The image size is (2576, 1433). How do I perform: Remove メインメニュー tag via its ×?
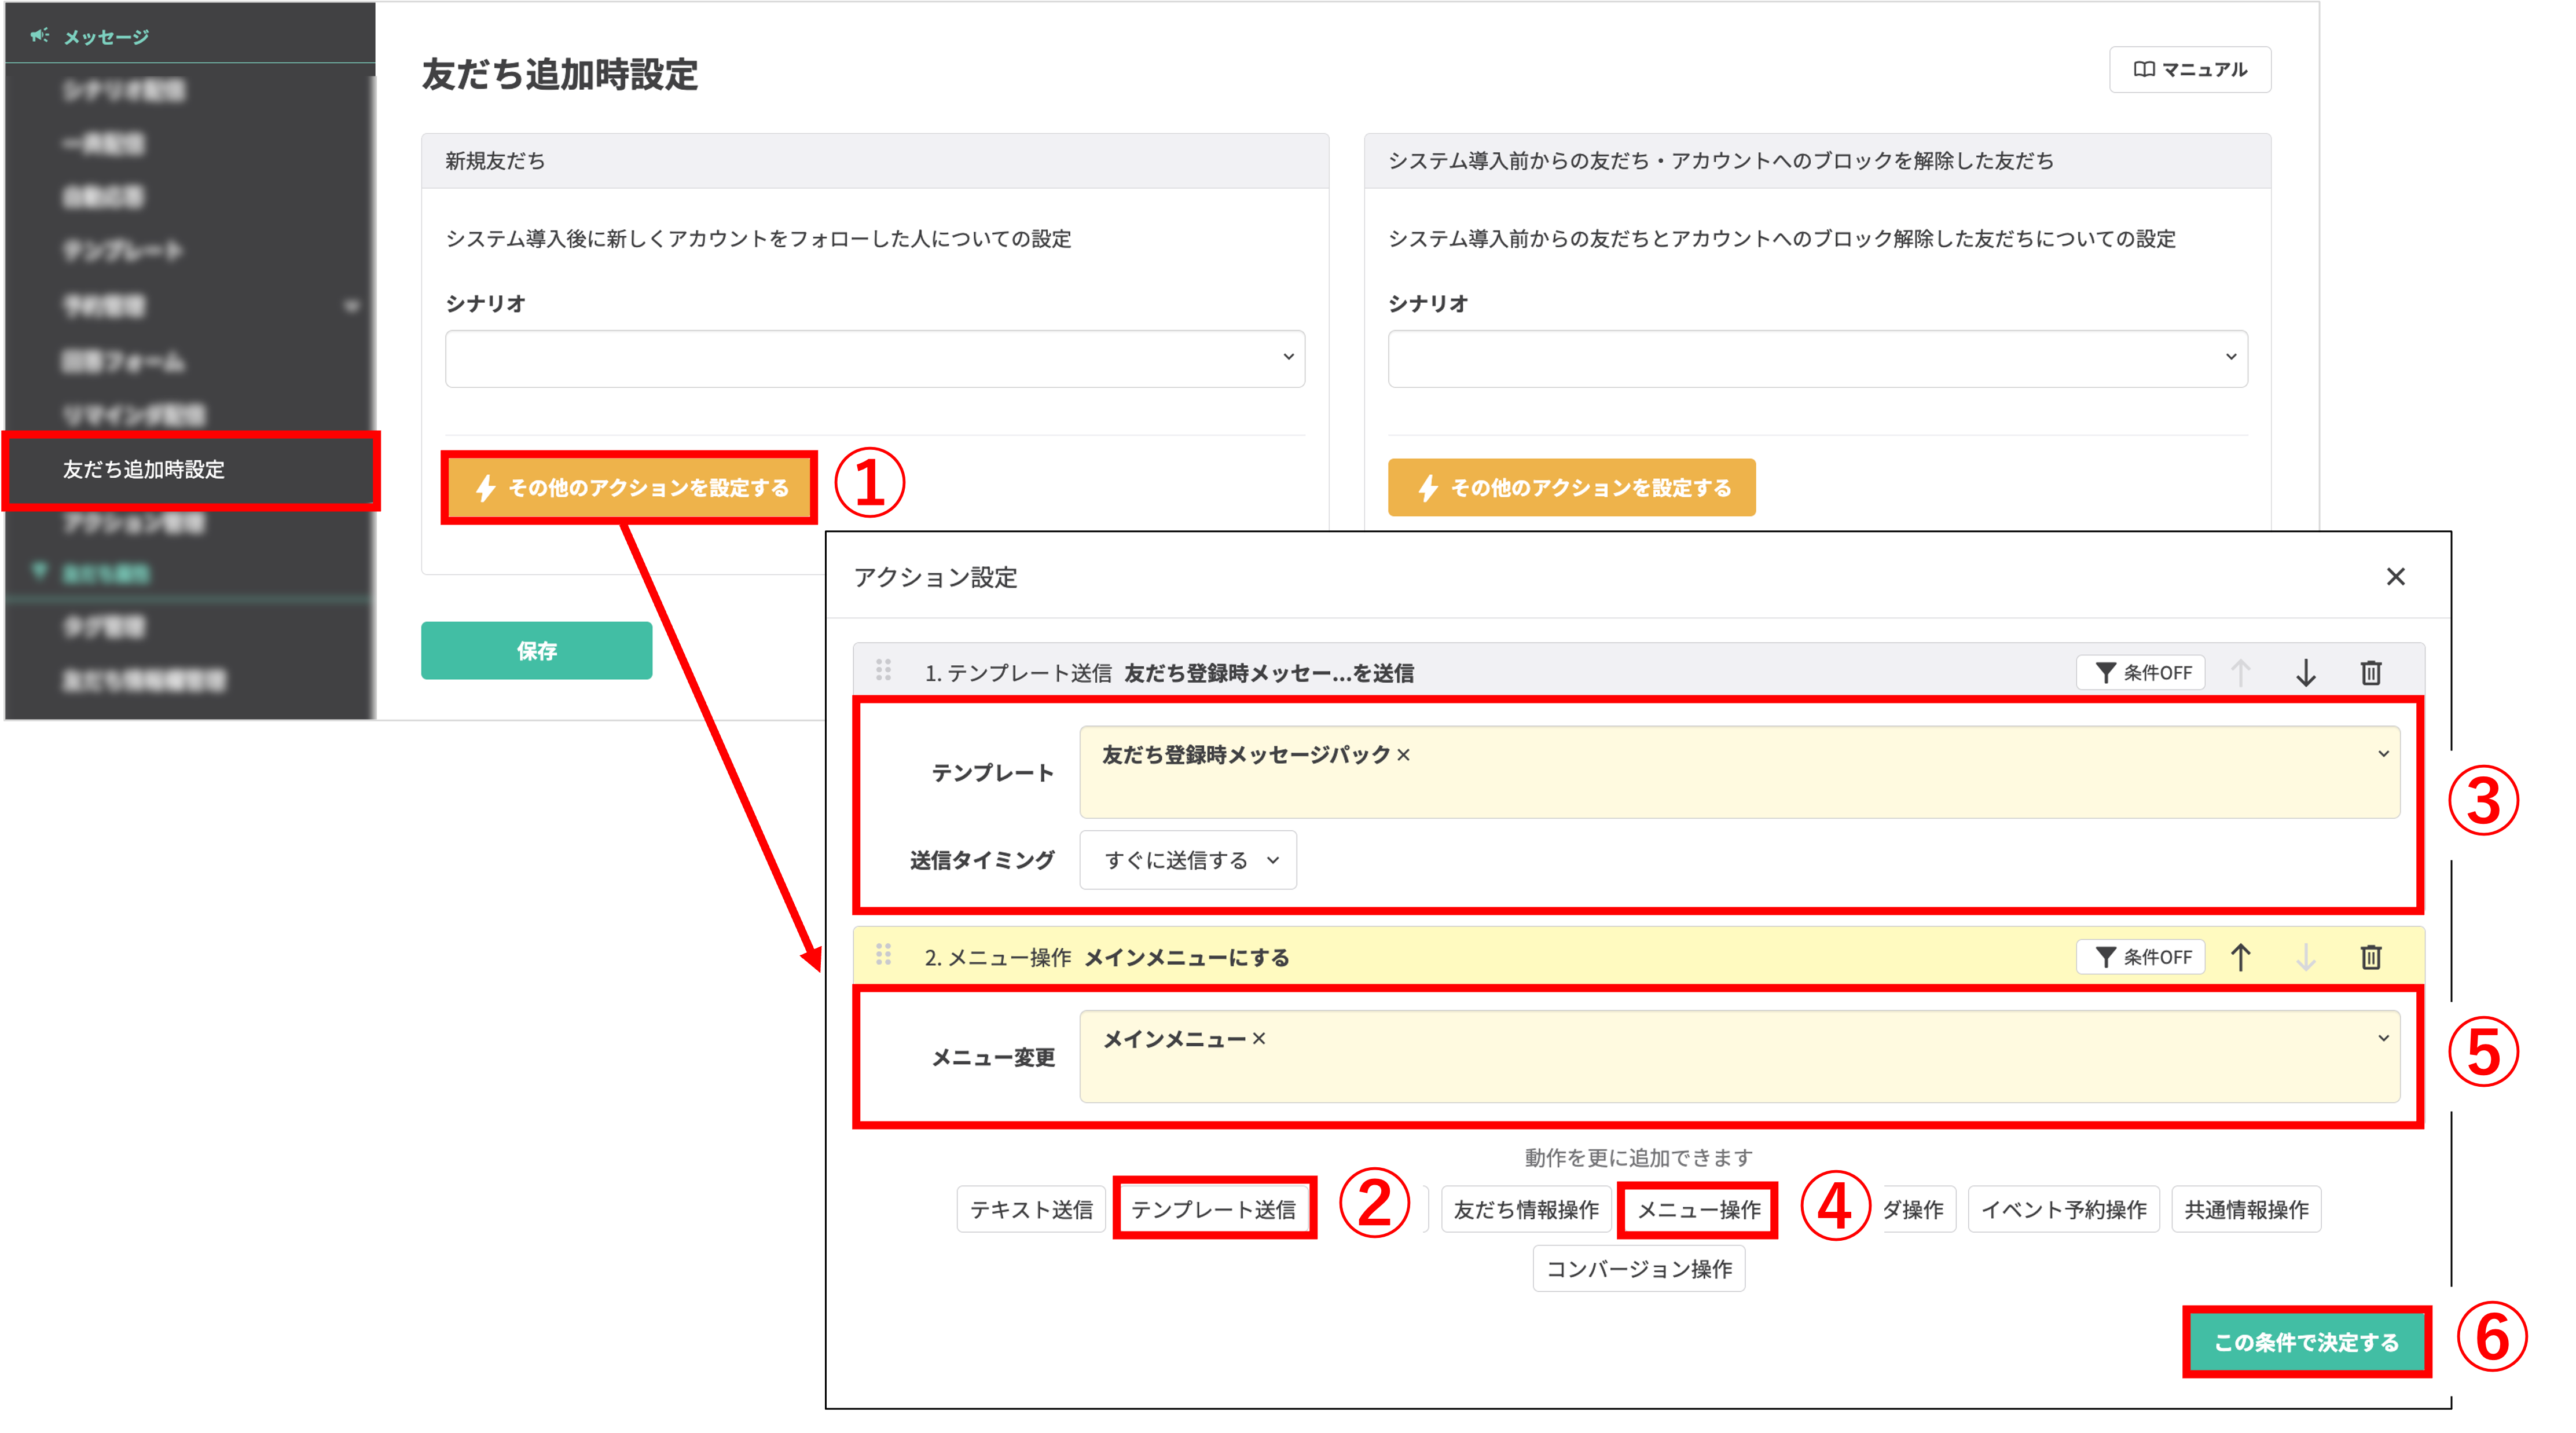click(x=1259, y=1038)
